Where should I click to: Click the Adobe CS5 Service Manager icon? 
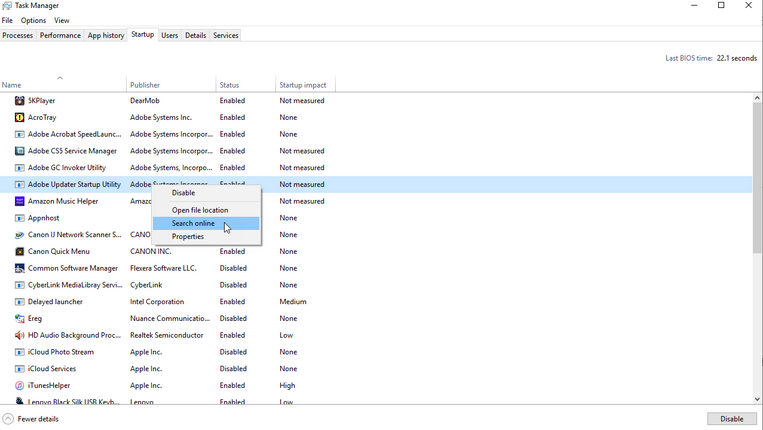[x=19, y=151]
